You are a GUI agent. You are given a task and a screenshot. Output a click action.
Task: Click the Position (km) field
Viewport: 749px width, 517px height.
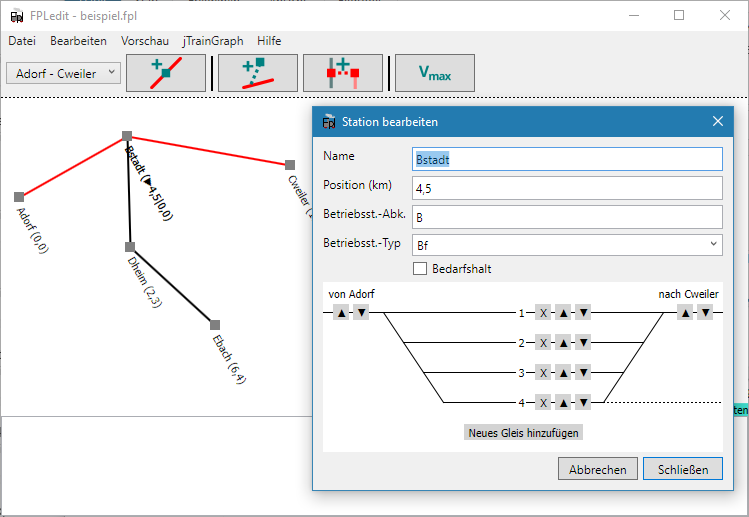click(567, 188)
